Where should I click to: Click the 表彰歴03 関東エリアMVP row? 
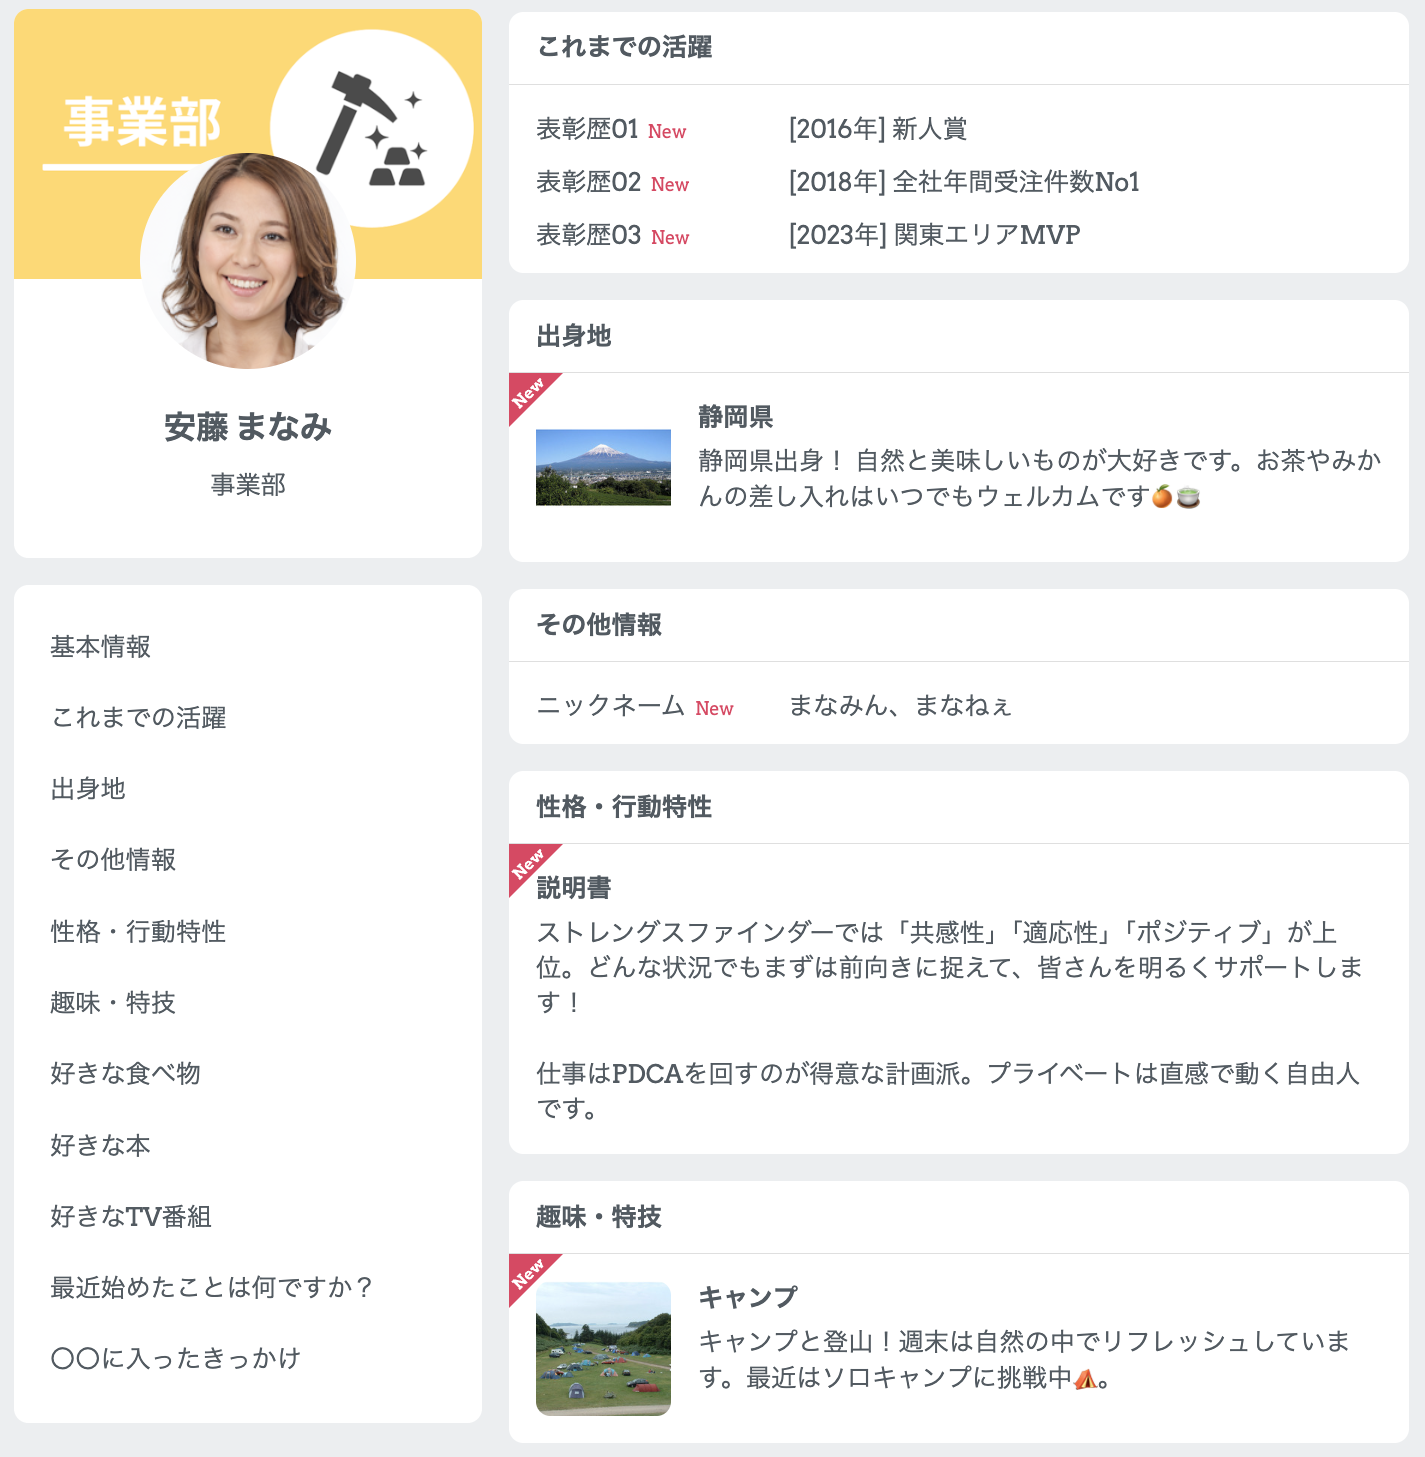coord(934,235)
